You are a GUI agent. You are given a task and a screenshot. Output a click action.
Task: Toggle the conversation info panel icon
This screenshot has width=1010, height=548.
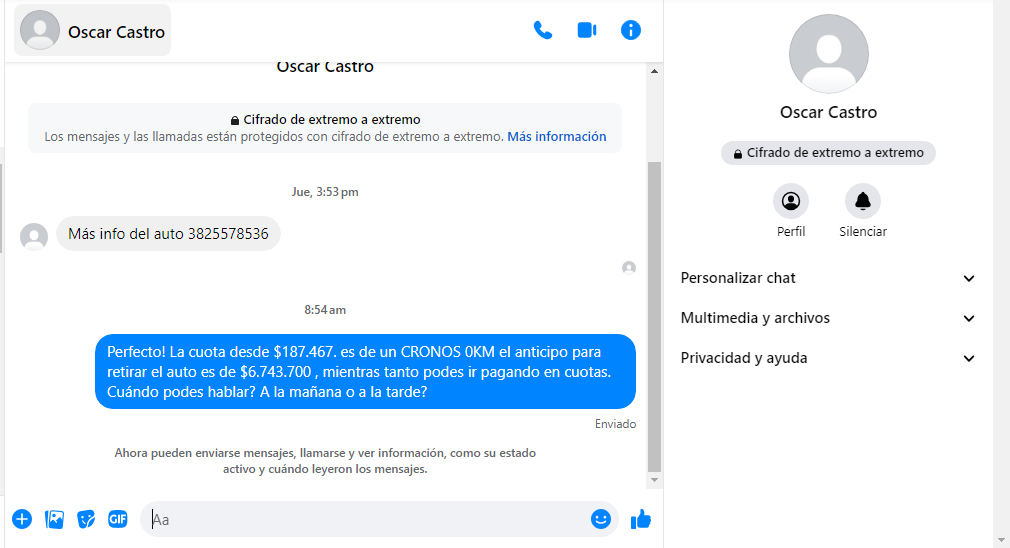[631, 30]
